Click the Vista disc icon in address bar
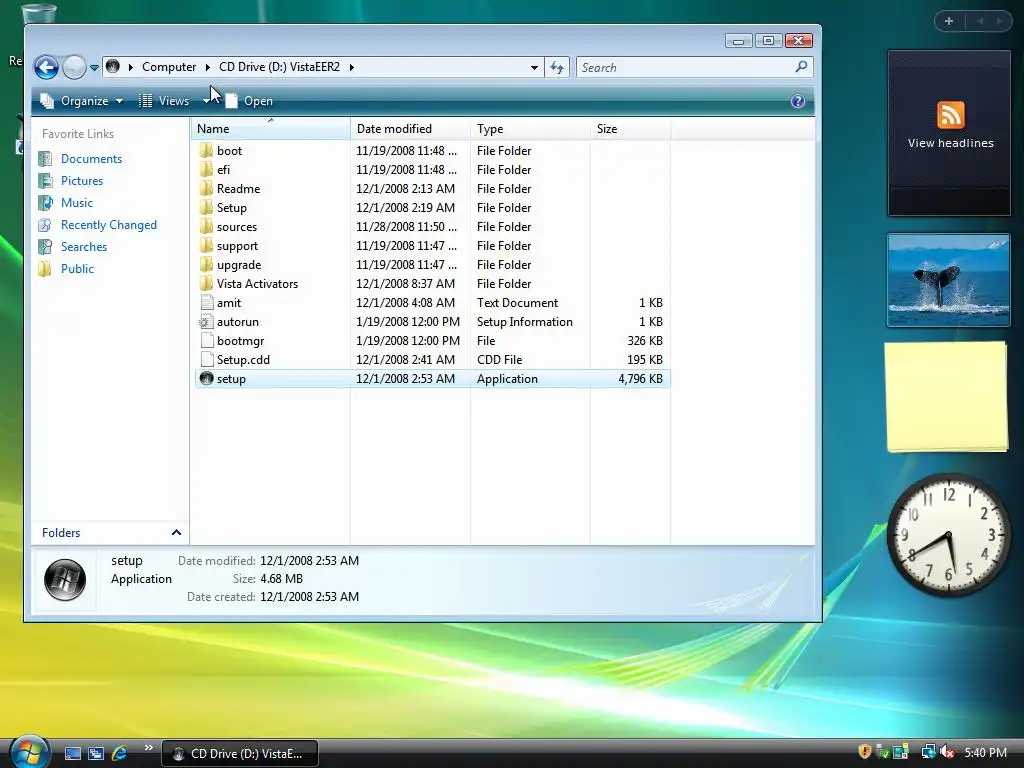Viewport: 1024px width, 768px height. coord(112,67)
